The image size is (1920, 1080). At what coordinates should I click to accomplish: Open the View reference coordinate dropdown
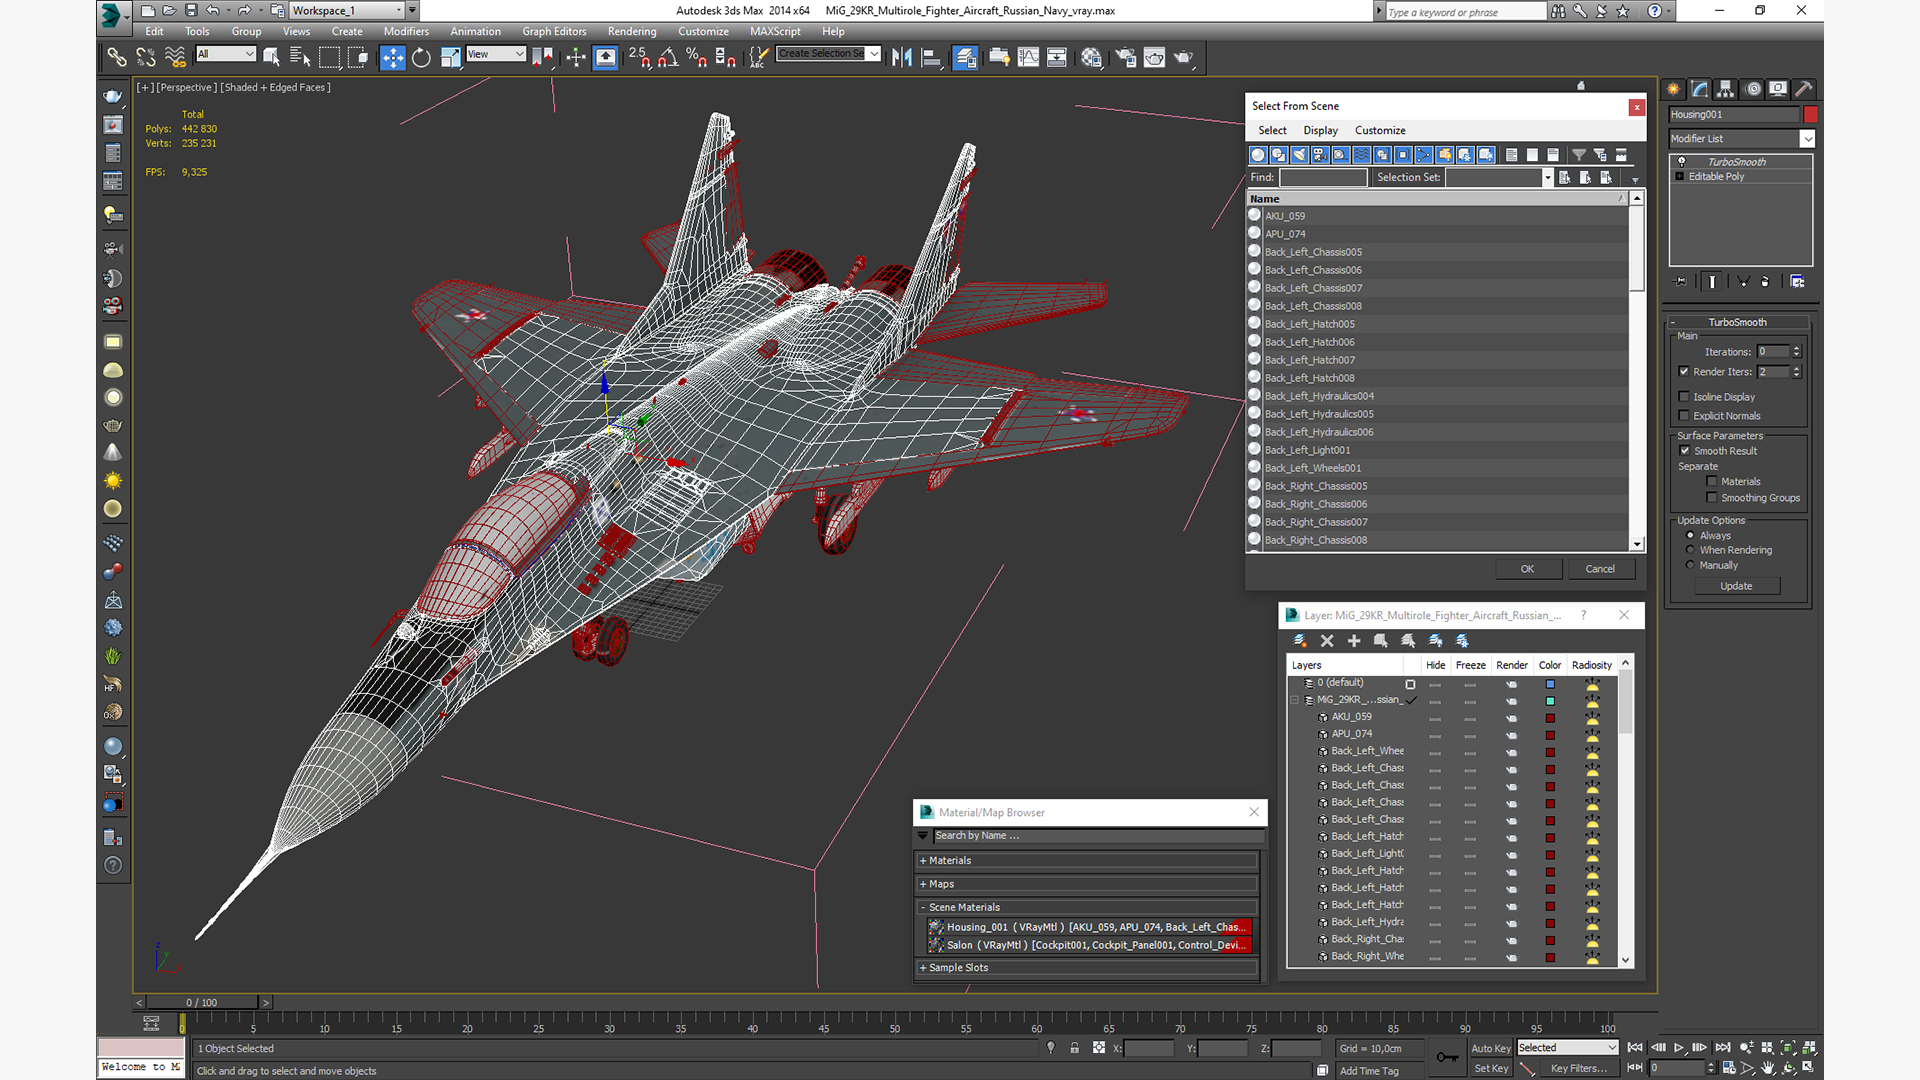coord(496,54)
